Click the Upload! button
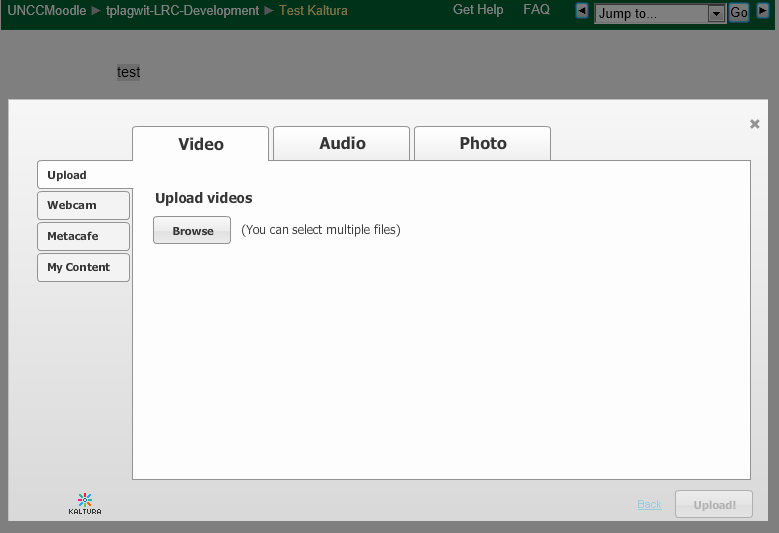 pyautogui.click(x=714, y=504)
